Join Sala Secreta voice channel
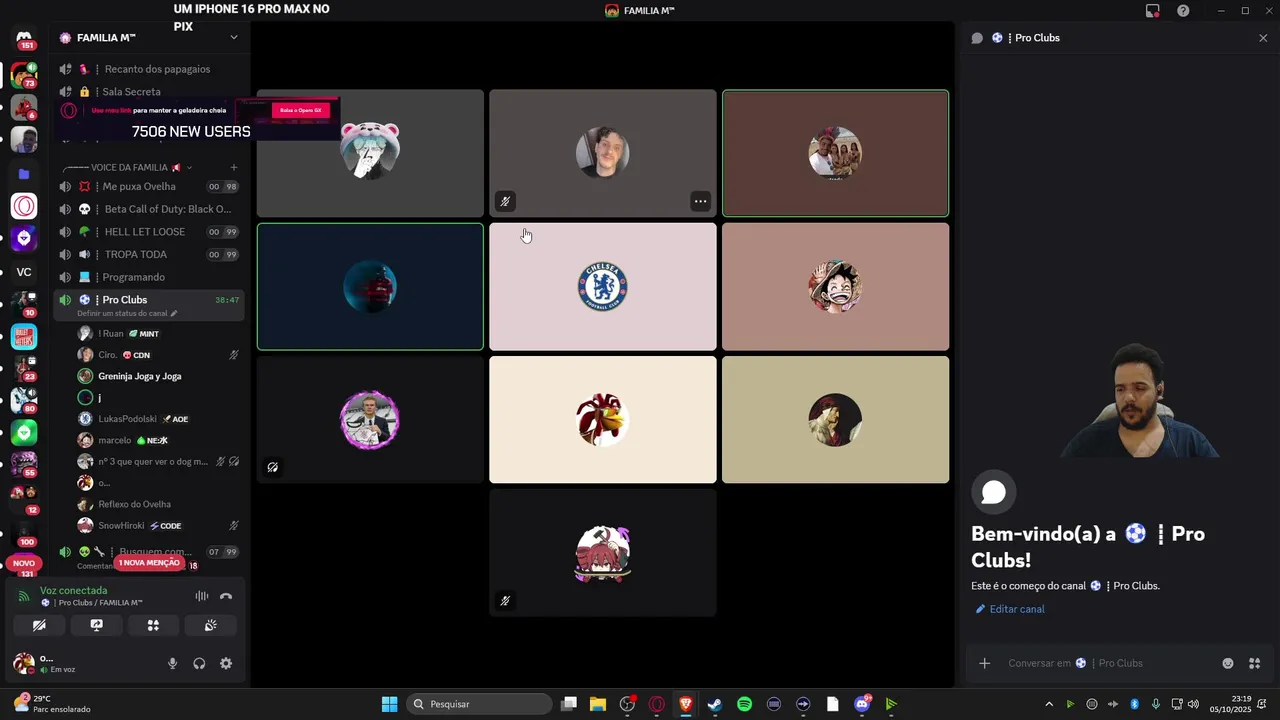This screenshot has height=720, width=1280. tap(150, 92)
